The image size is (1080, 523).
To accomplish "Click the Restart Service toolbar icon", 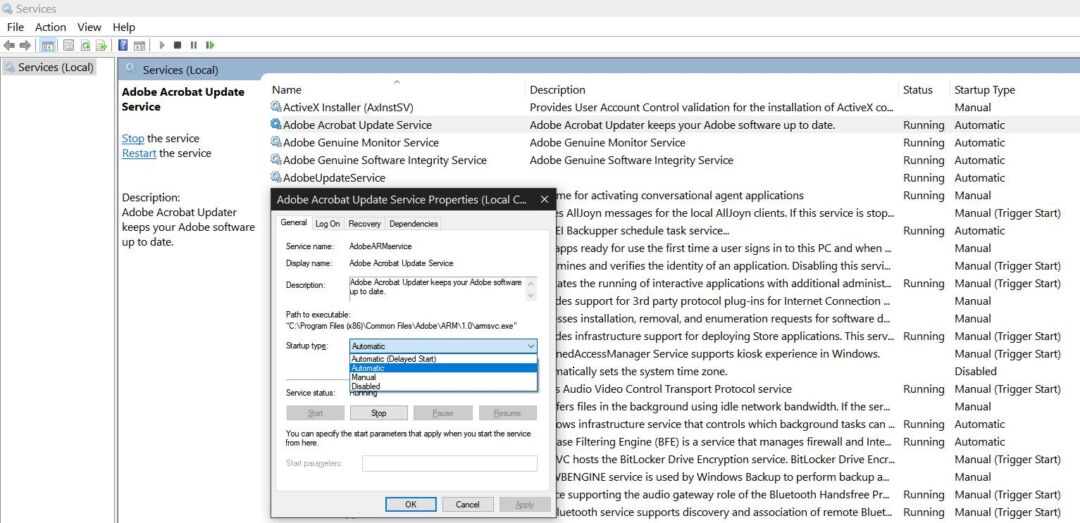I will click(x=209, y=45).
